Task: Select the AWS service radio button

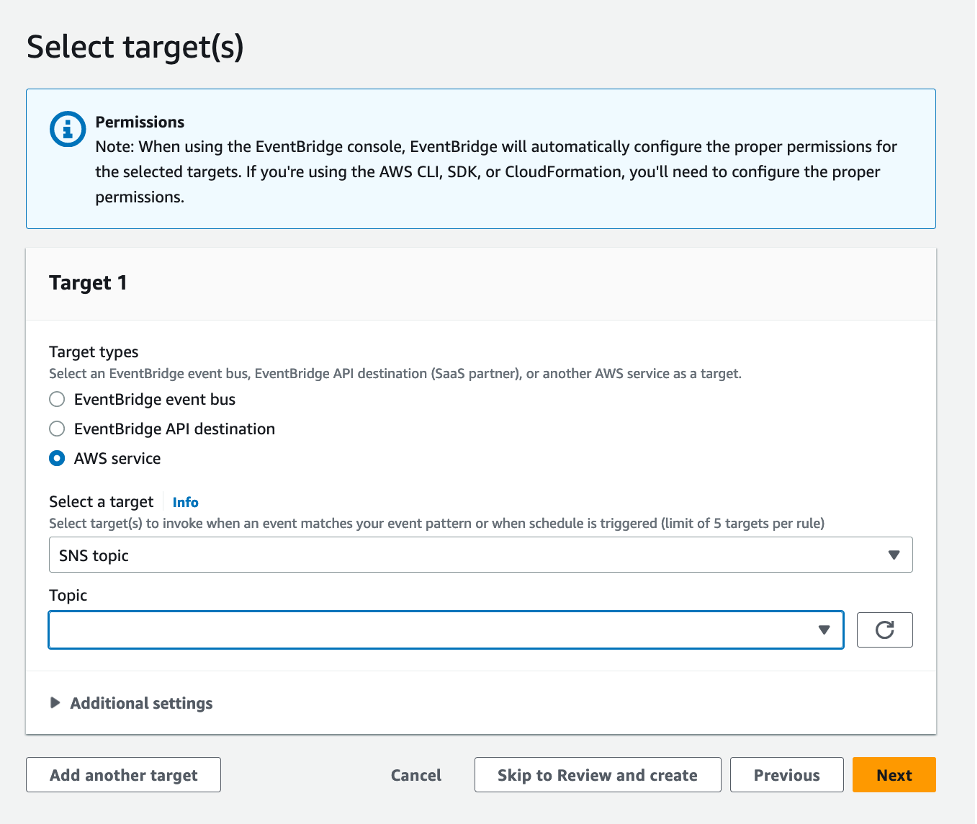Action: (x=57, y=458)
